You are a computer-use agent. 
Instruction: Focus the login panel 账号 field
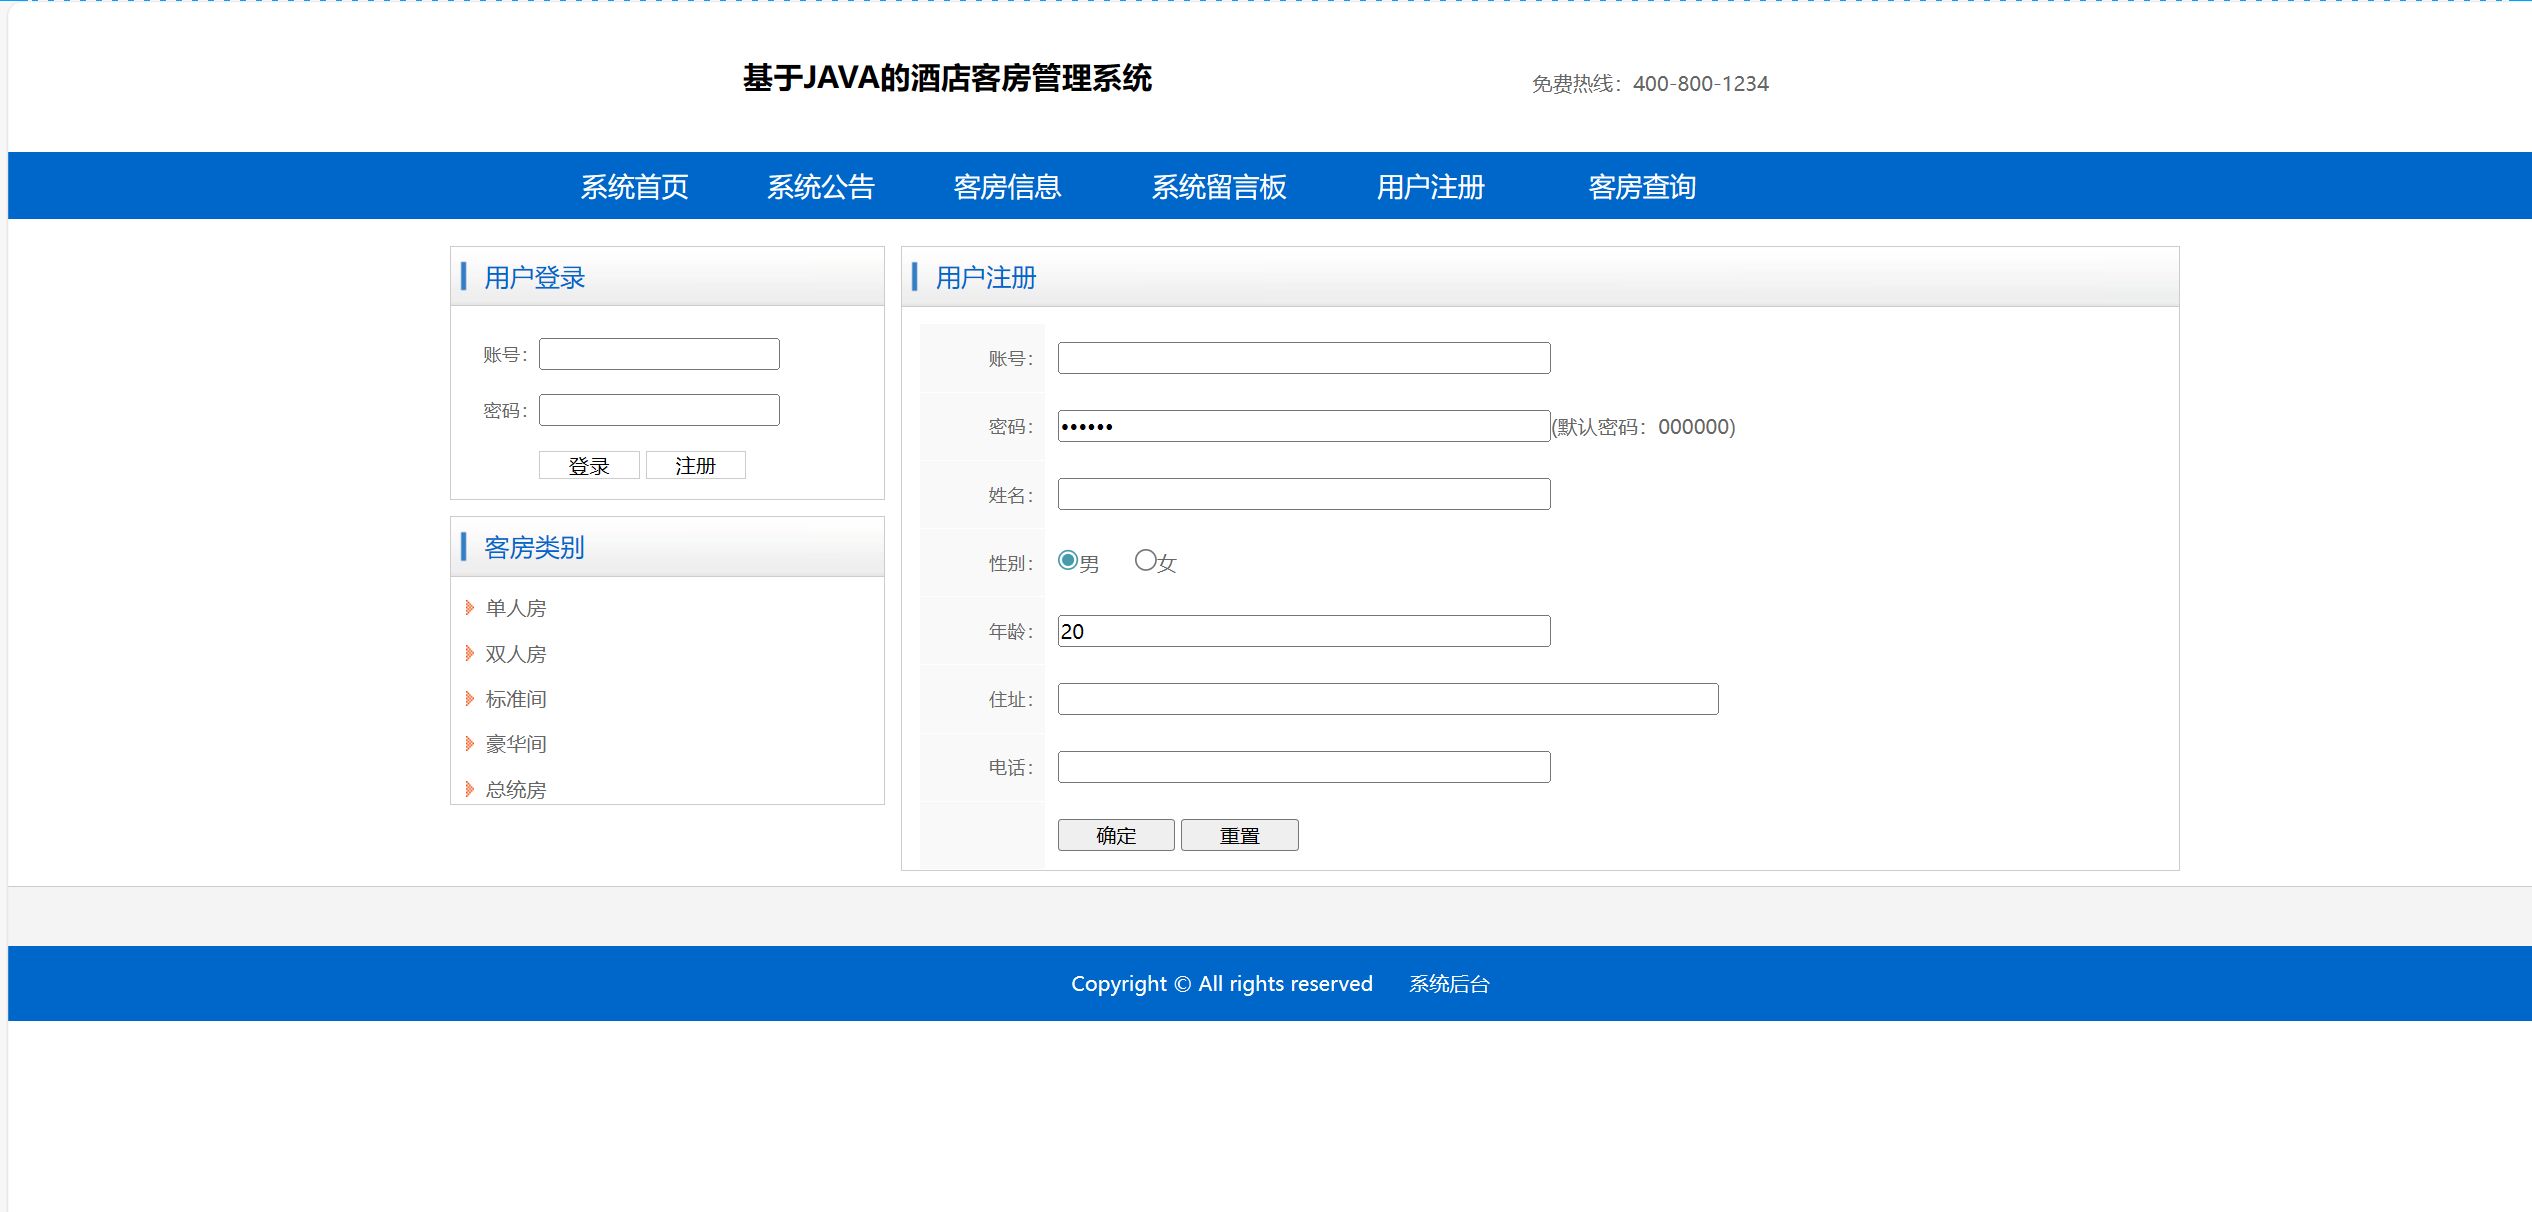coord(659,354)
